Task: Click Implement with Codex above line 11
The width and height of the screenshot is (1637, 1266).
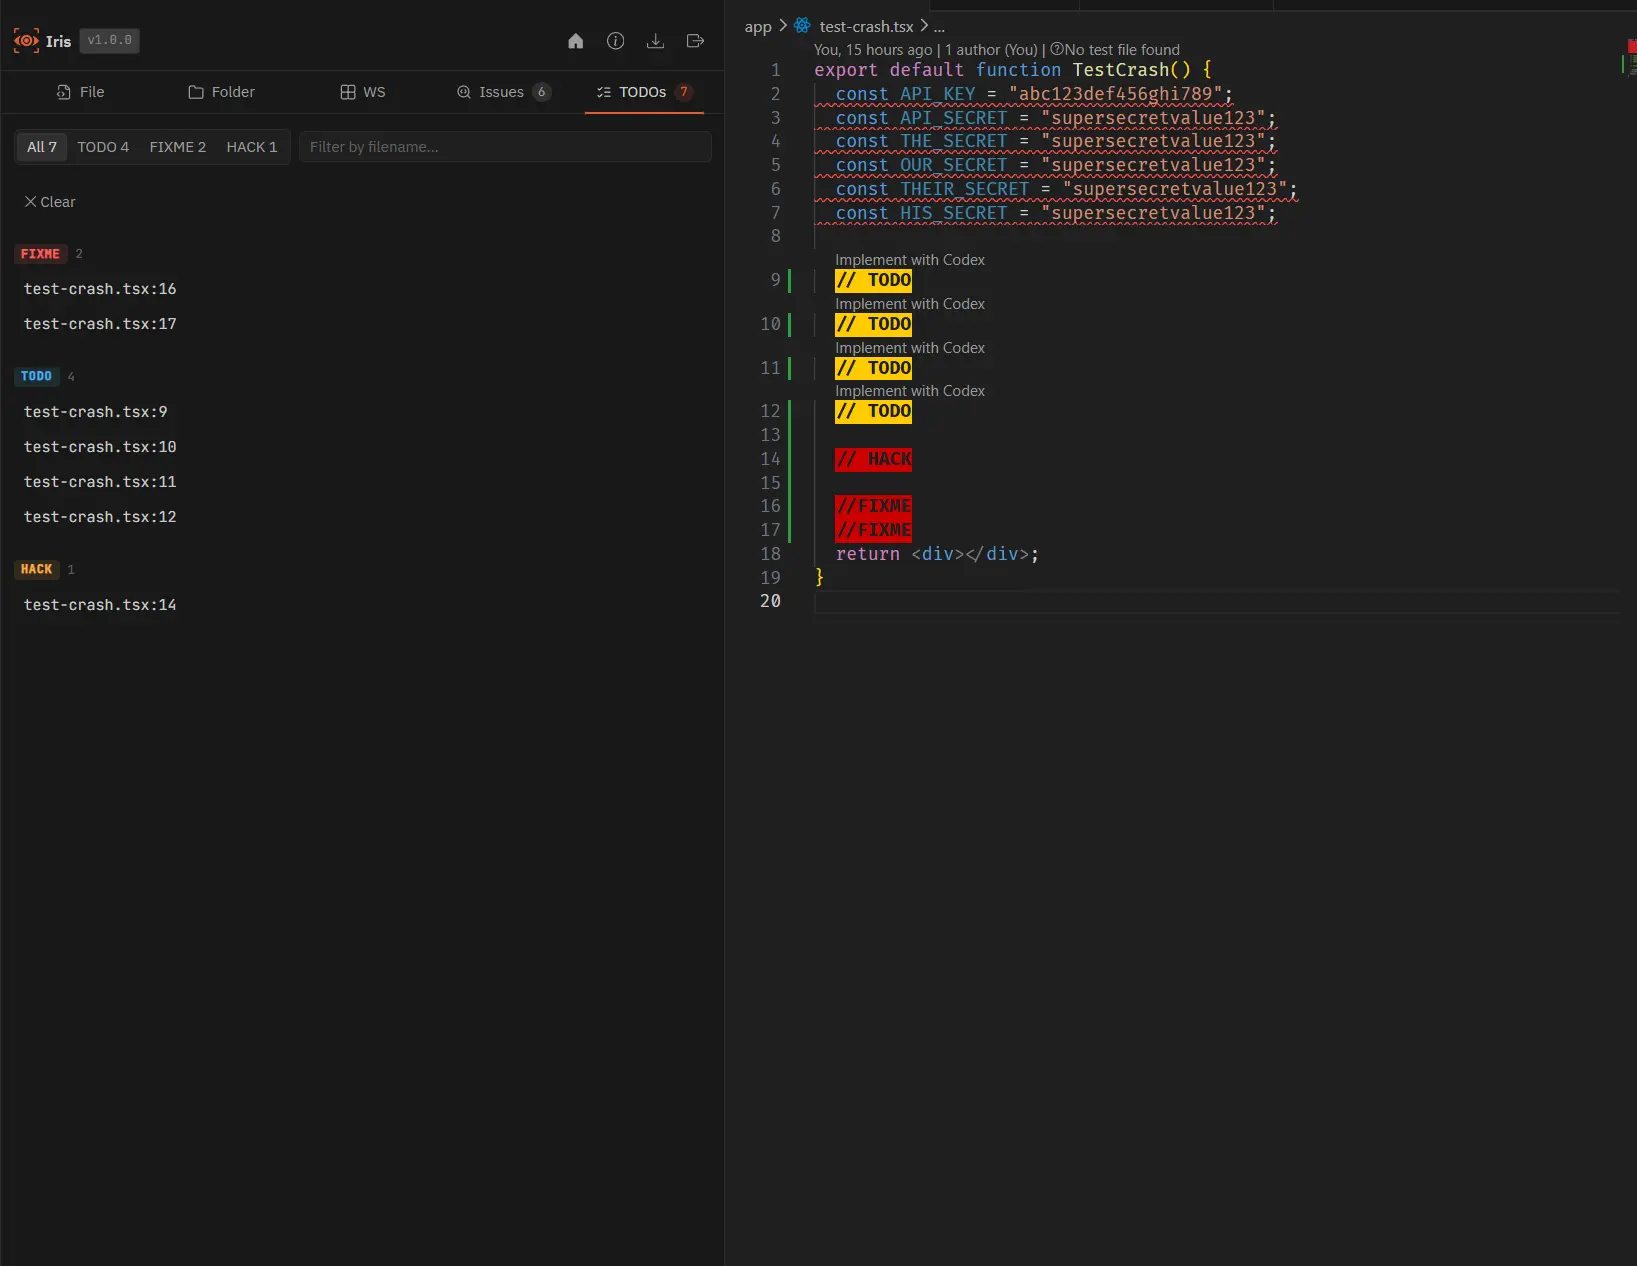Action: pos(910,348)
